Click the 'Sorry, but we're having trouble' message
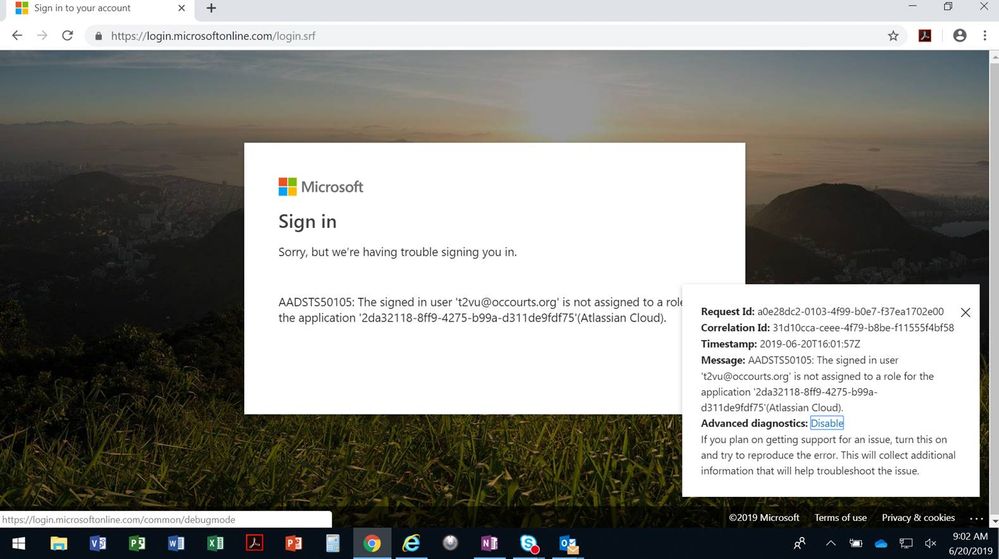Viewport: 999px width, 559px height. 398,252
